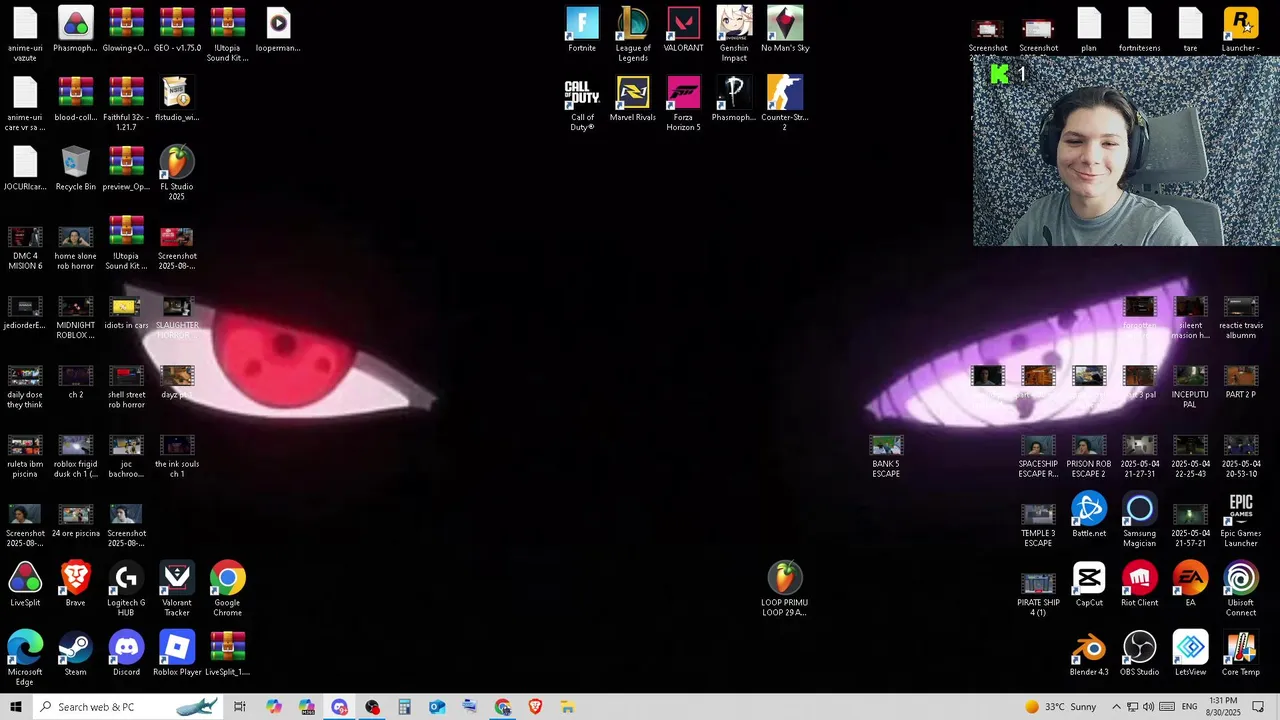Open the Call of Duty shortcut

582,104
